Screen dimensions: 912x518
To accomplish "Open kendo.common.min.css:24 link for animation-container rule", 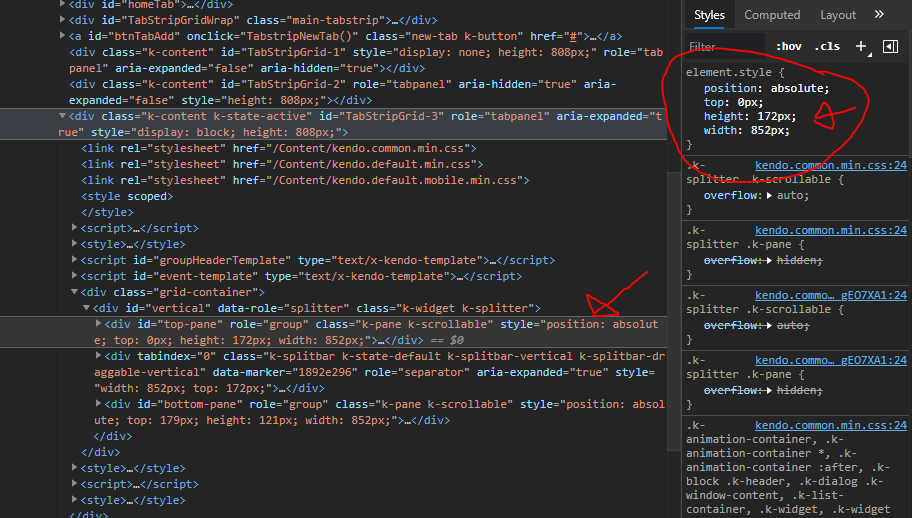I will [831, 426].
